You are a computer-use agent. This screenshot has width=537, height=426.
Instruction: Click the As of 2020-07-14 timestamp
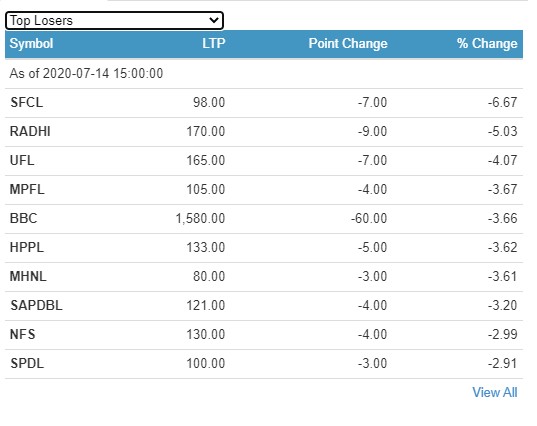point(86,74)
